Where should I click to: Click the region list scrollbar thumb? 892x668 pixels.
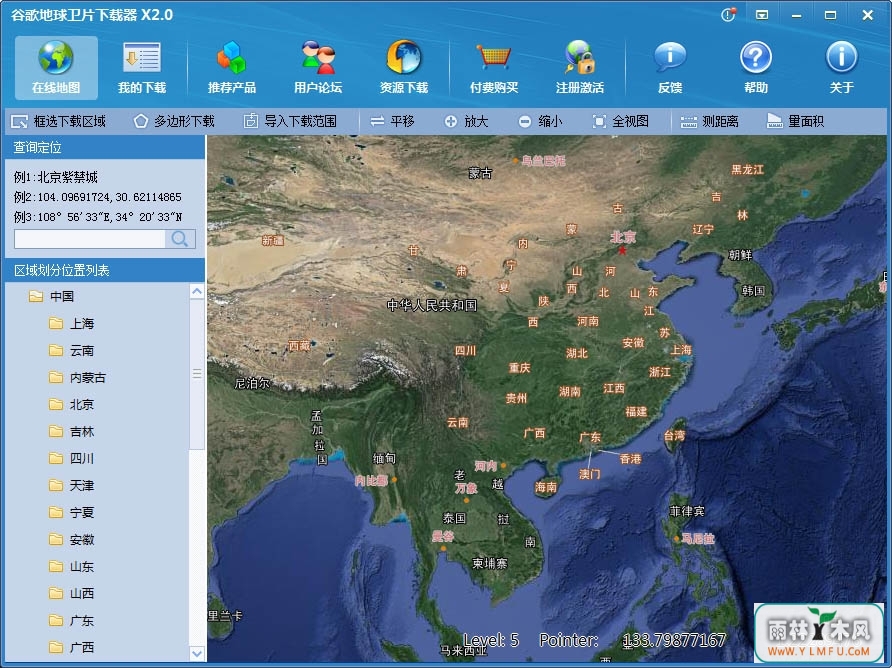click(x=197, y=374)
